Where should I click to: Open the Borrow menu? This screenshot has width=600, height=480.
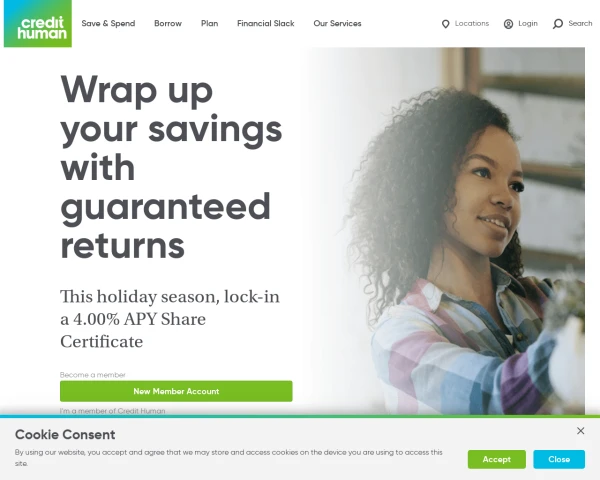pos(168,23)
